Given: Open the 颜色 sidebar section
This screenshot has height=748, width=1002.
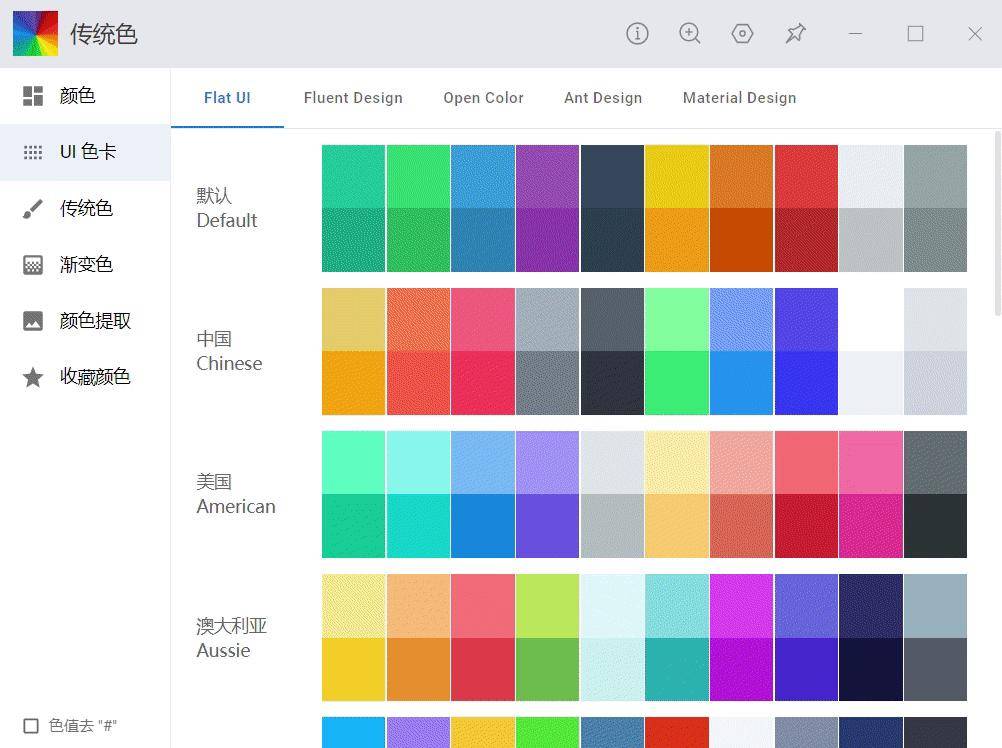Looking at the screenshot, I should coord(85,96).
